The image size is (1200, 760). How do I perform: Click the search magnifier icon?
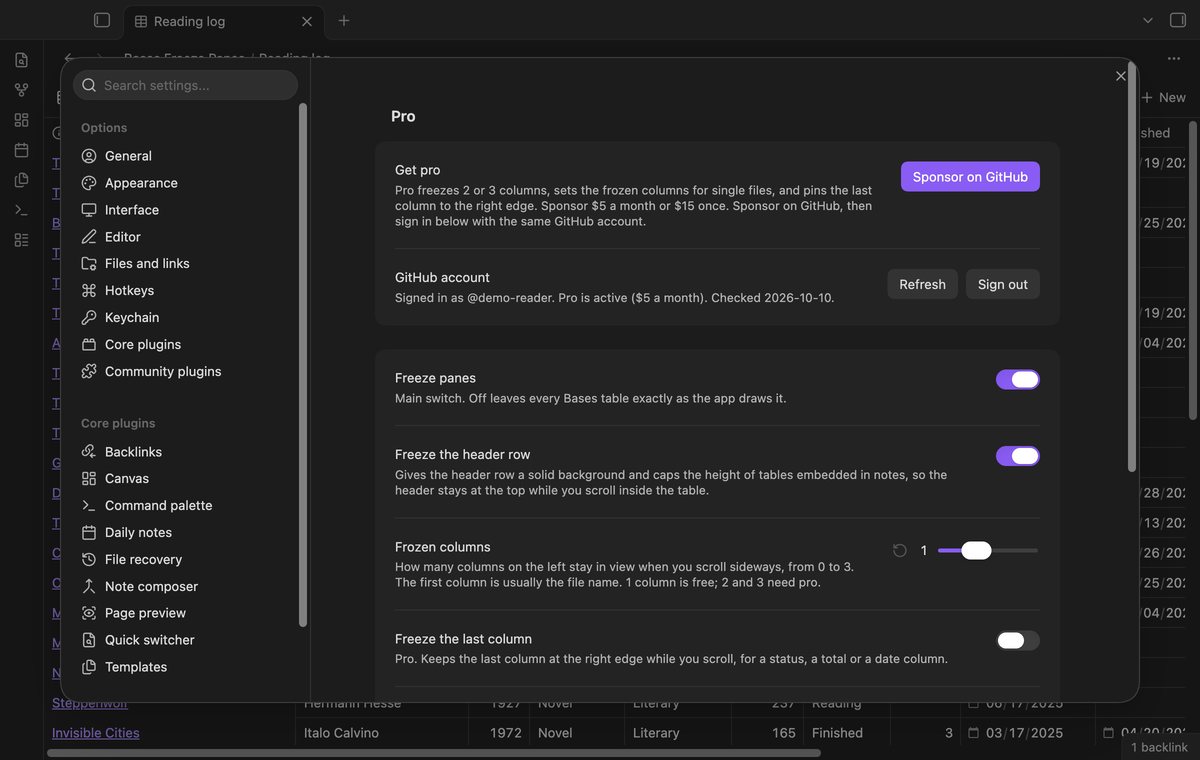(x=89, y=85)
